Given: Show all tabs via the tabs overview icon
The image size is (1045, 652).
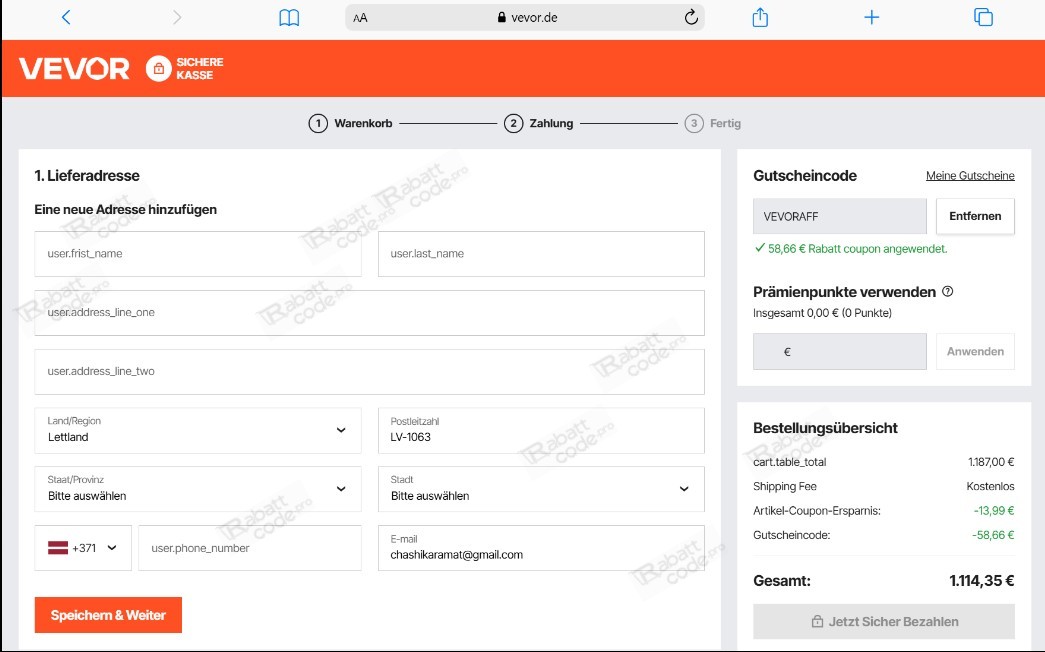Looking at the screenshot, I should coord(983,17).
